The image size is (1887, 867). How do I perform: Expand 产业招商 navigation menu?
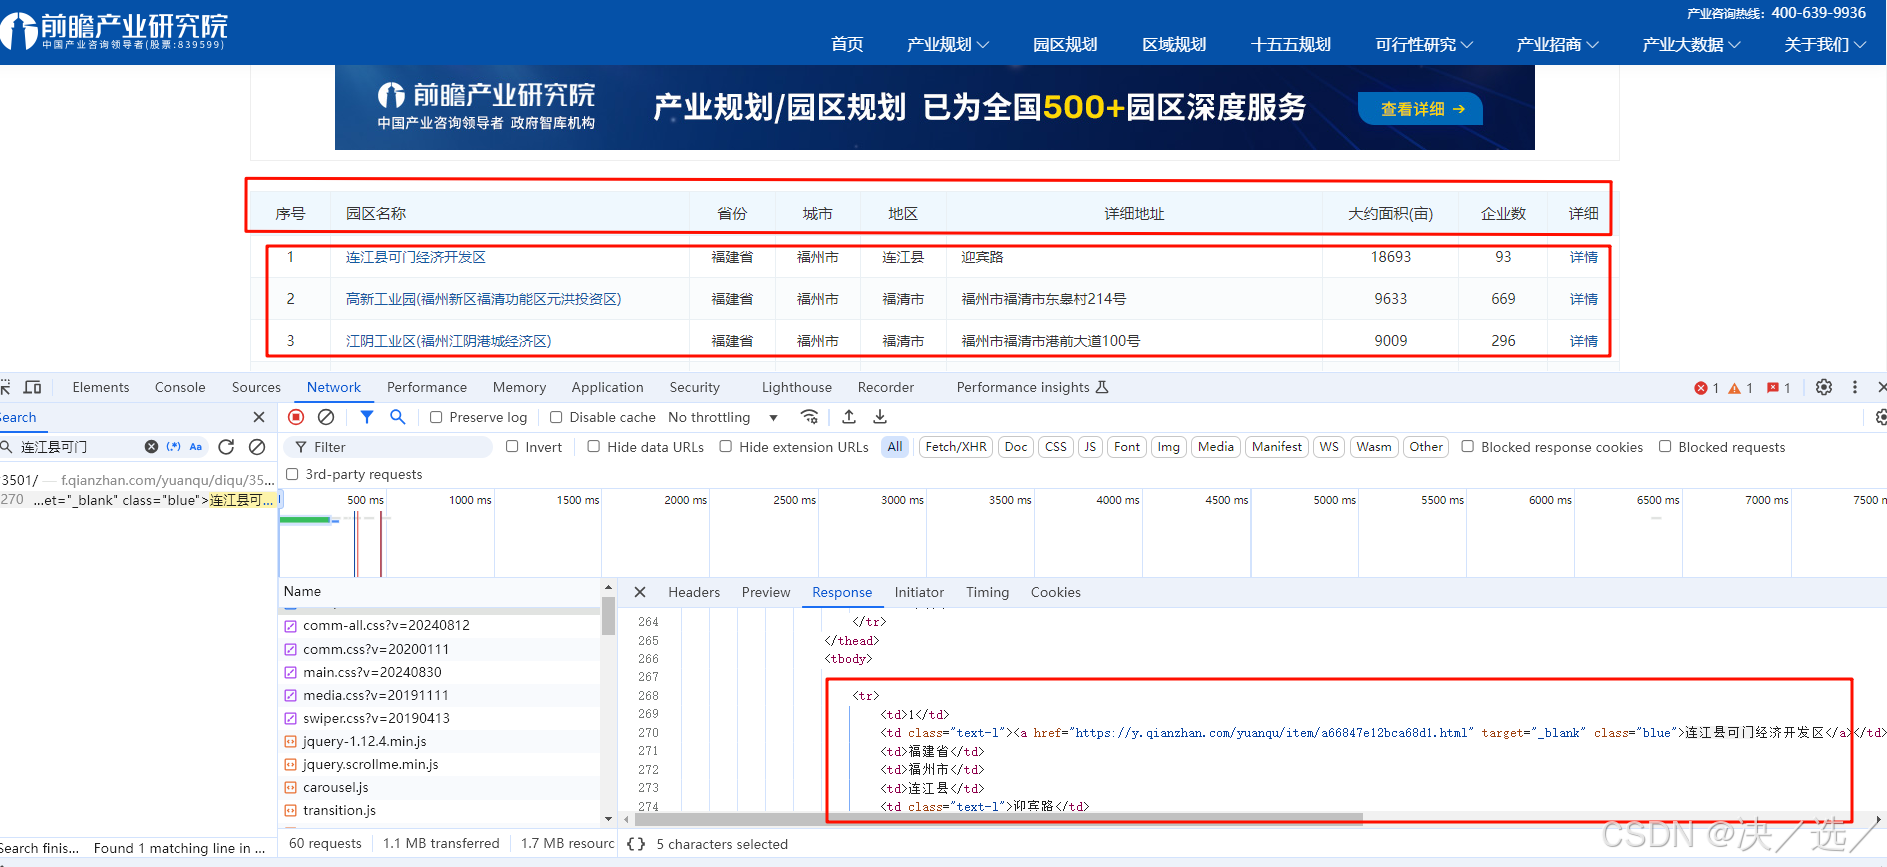[1557, 44]
